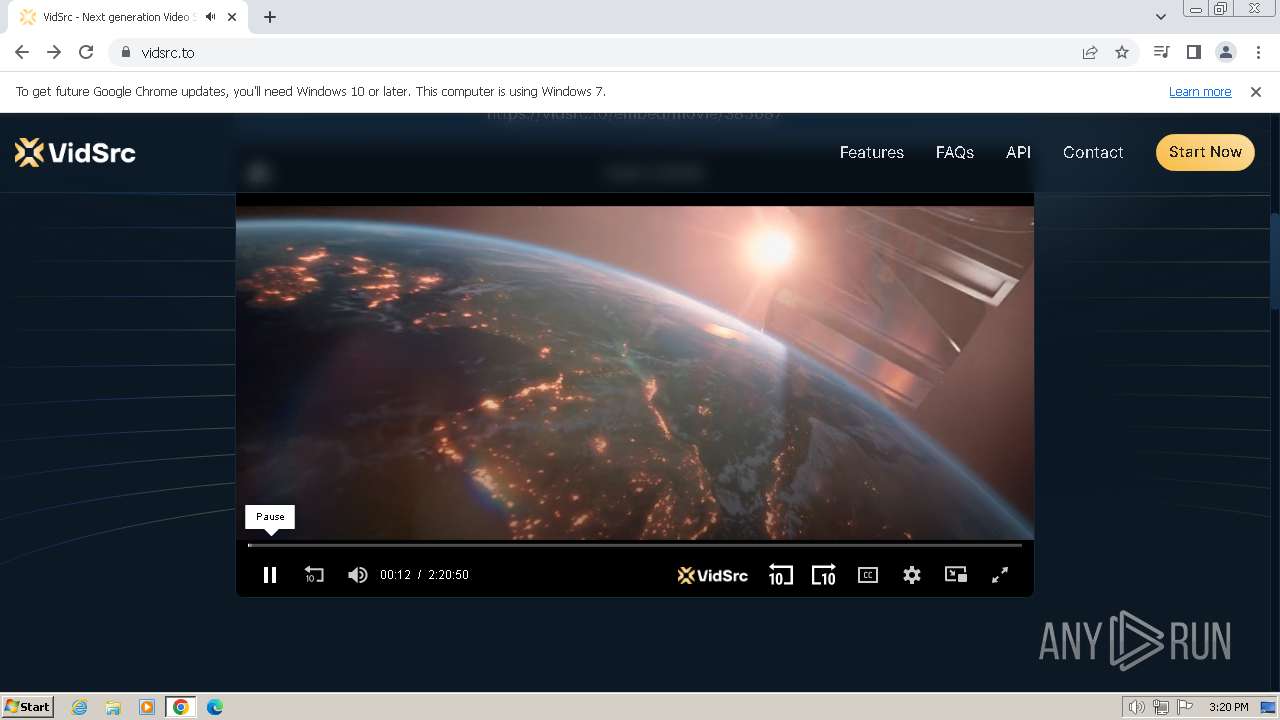The image size is (1280, 720).
Task: Open Windows Explorer folder from taskbar
Action: pyautogui.click(x=113, y=707)
